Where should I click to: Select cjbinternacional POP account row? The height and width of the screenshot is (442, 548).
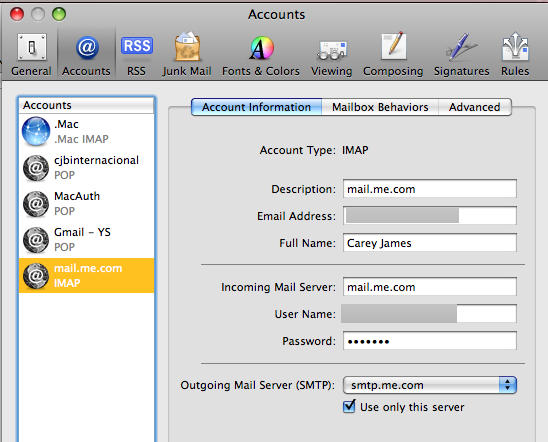click(x=86, y=168)
